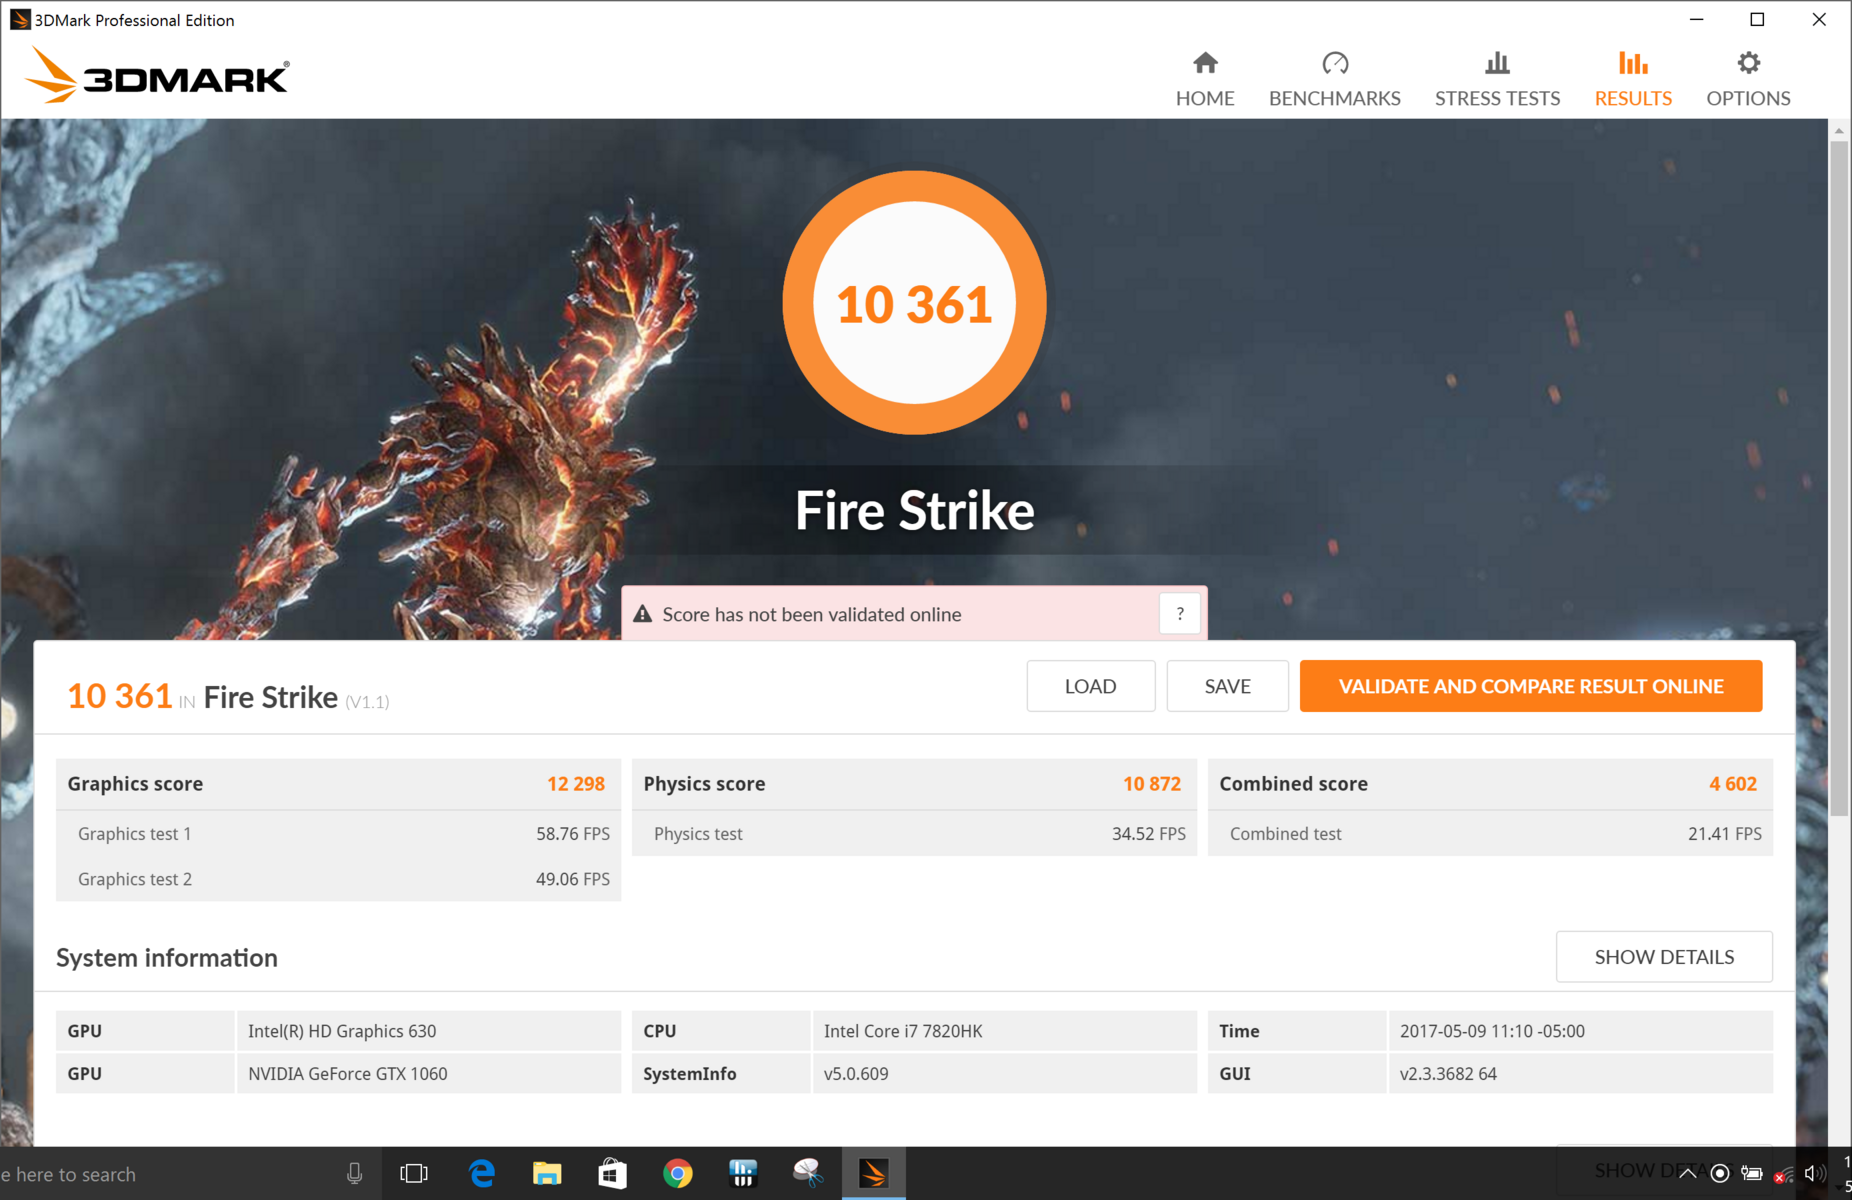Click the Physics test row
Screen dimensions: 1852x1200
(x=914, y=833)
